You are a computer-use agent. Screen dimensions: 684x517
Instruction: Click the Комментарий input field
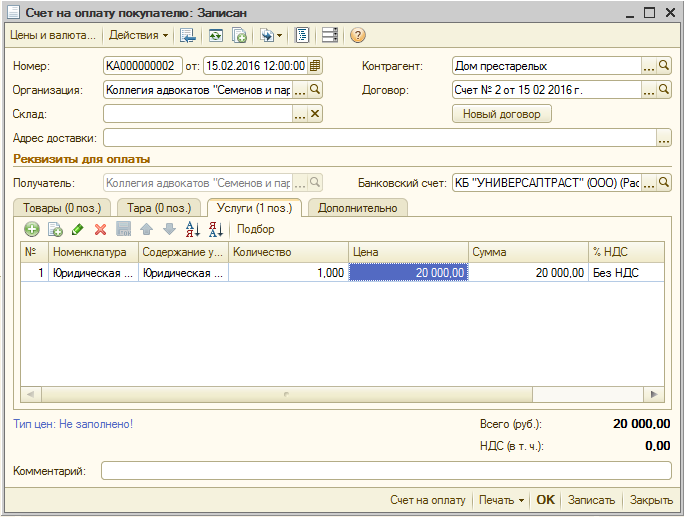[x=386, y=471]
